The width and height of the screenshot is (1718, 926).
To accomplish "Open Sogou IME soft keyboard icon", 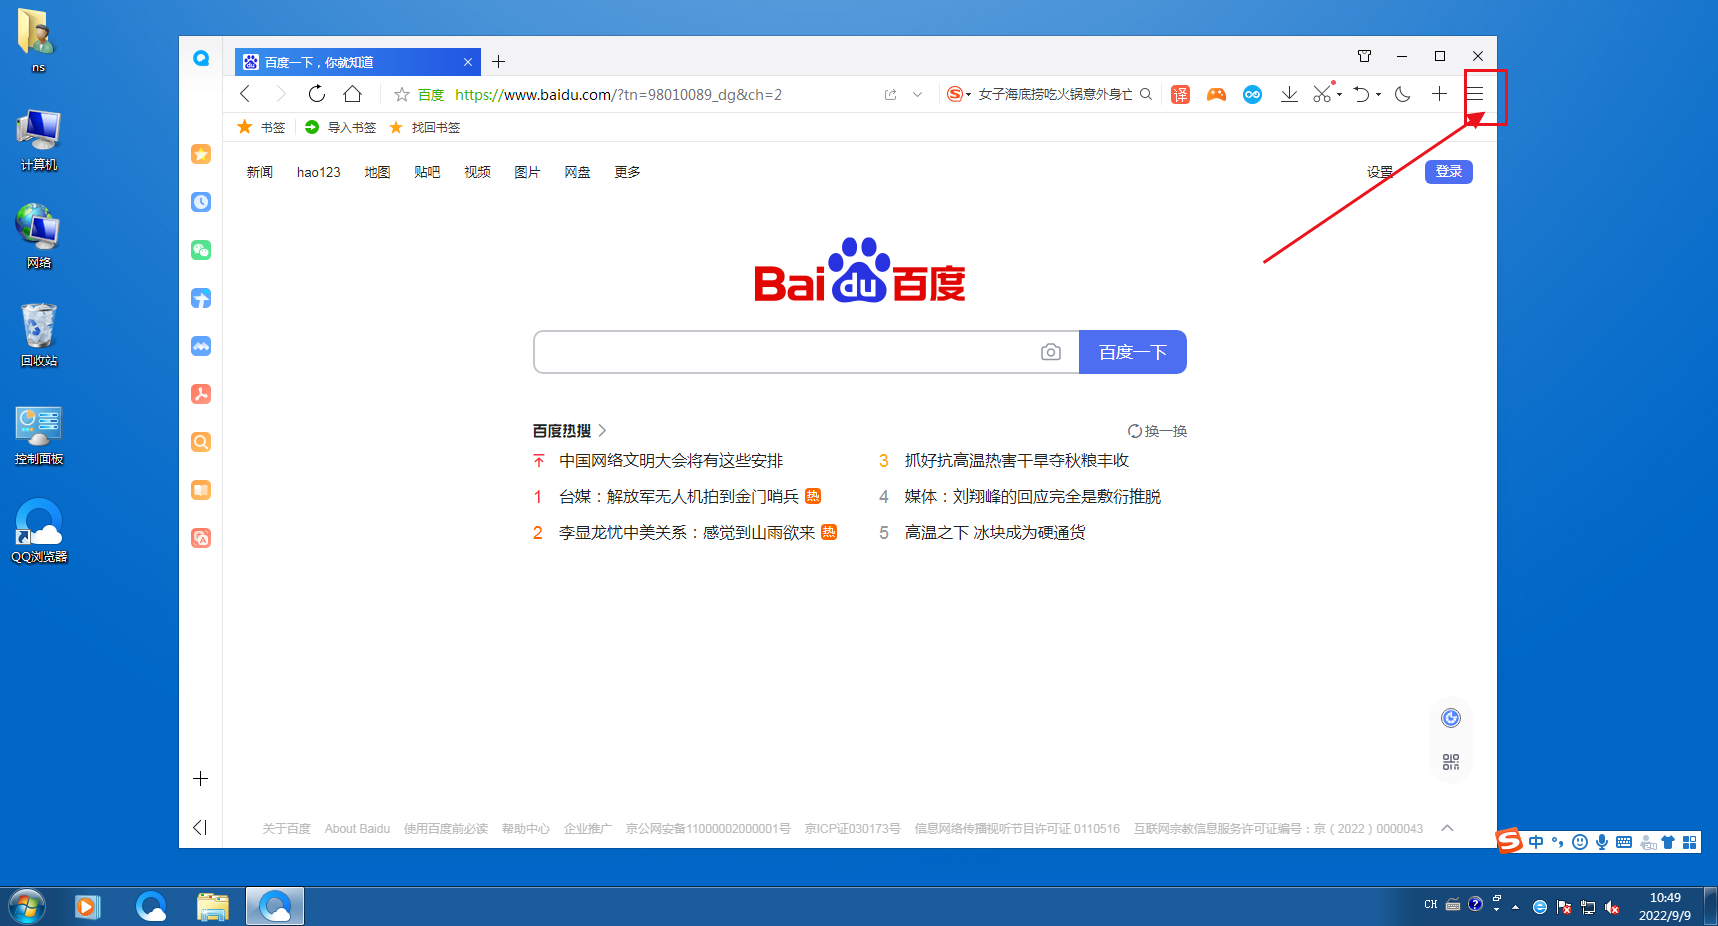I will pos(1624,842).
